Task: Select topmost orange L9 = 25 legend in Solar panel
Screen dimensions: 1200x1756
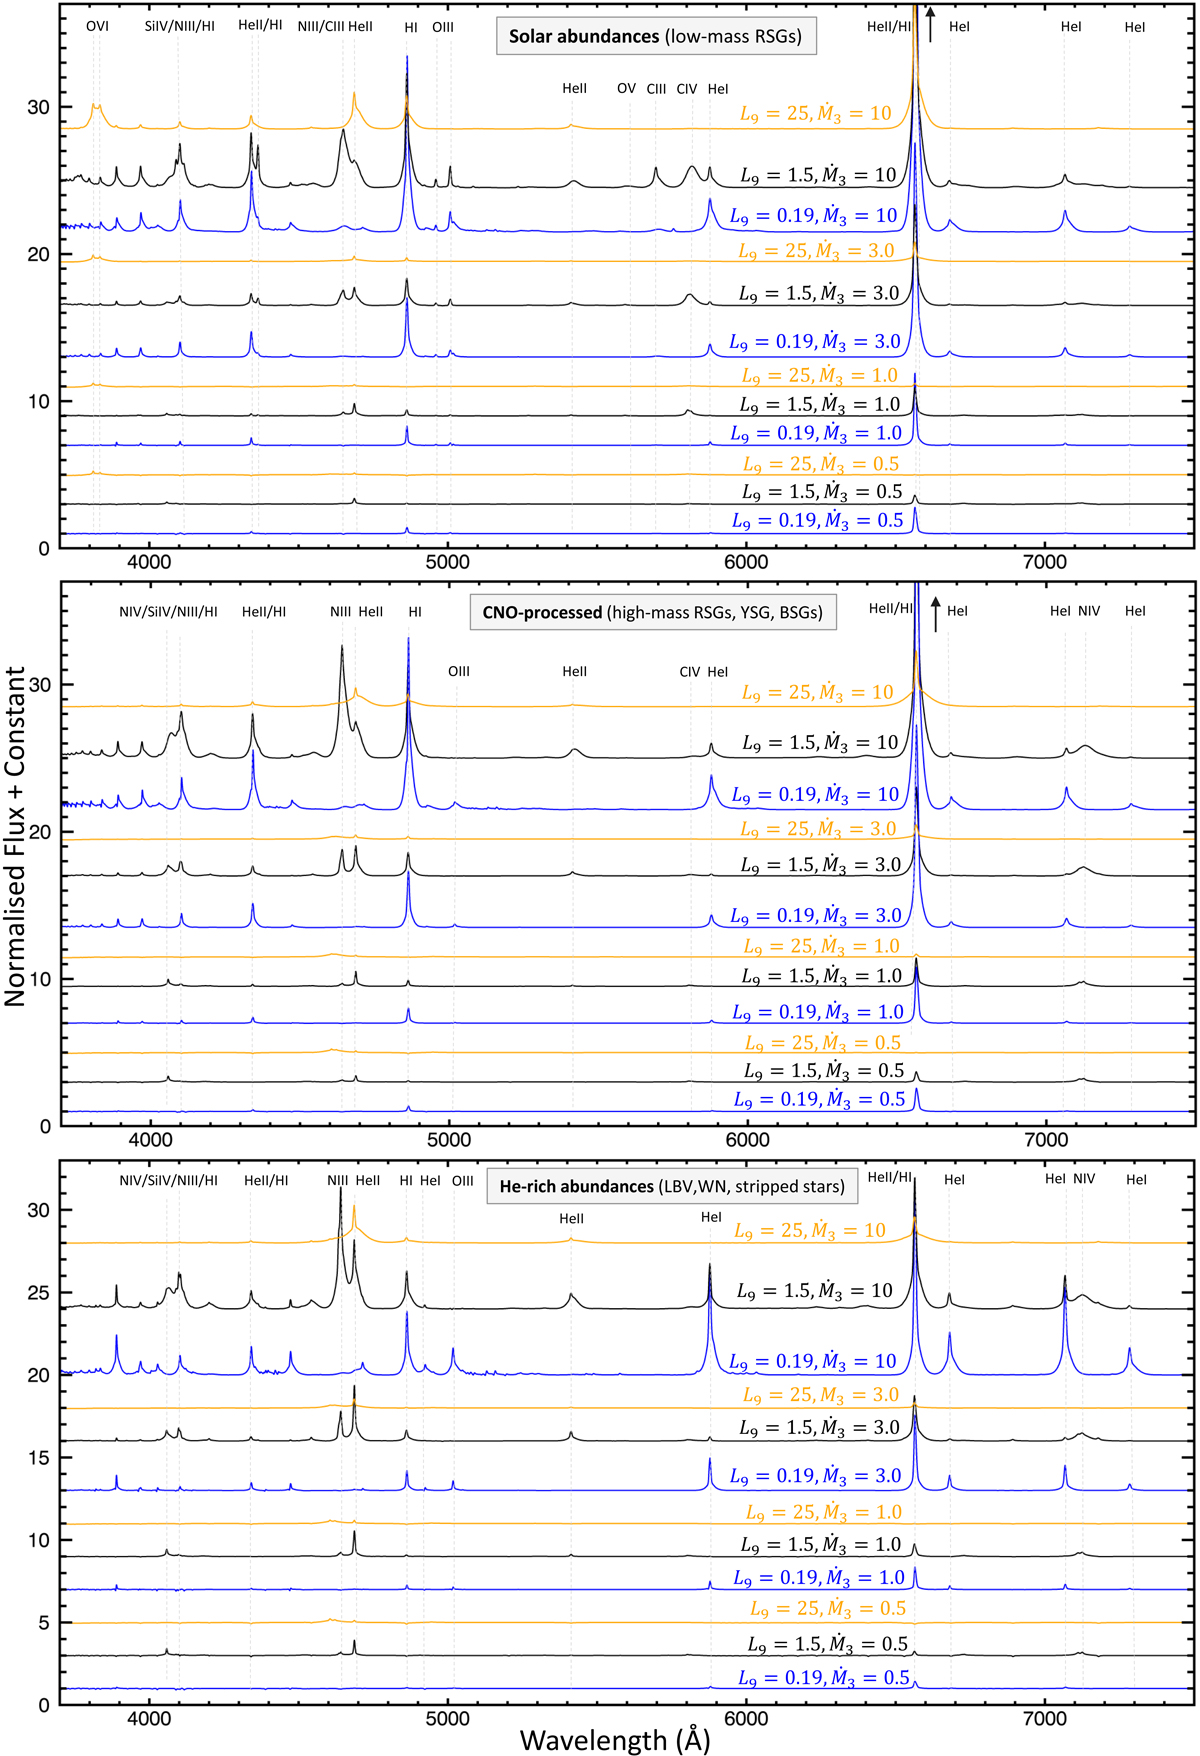Action: (x=815, y=114)
